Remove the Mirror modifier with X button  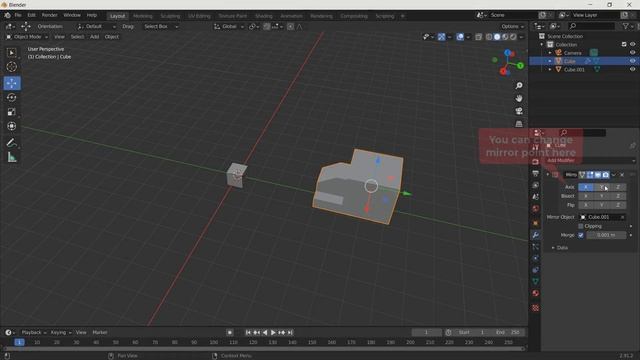coord(622,175)
